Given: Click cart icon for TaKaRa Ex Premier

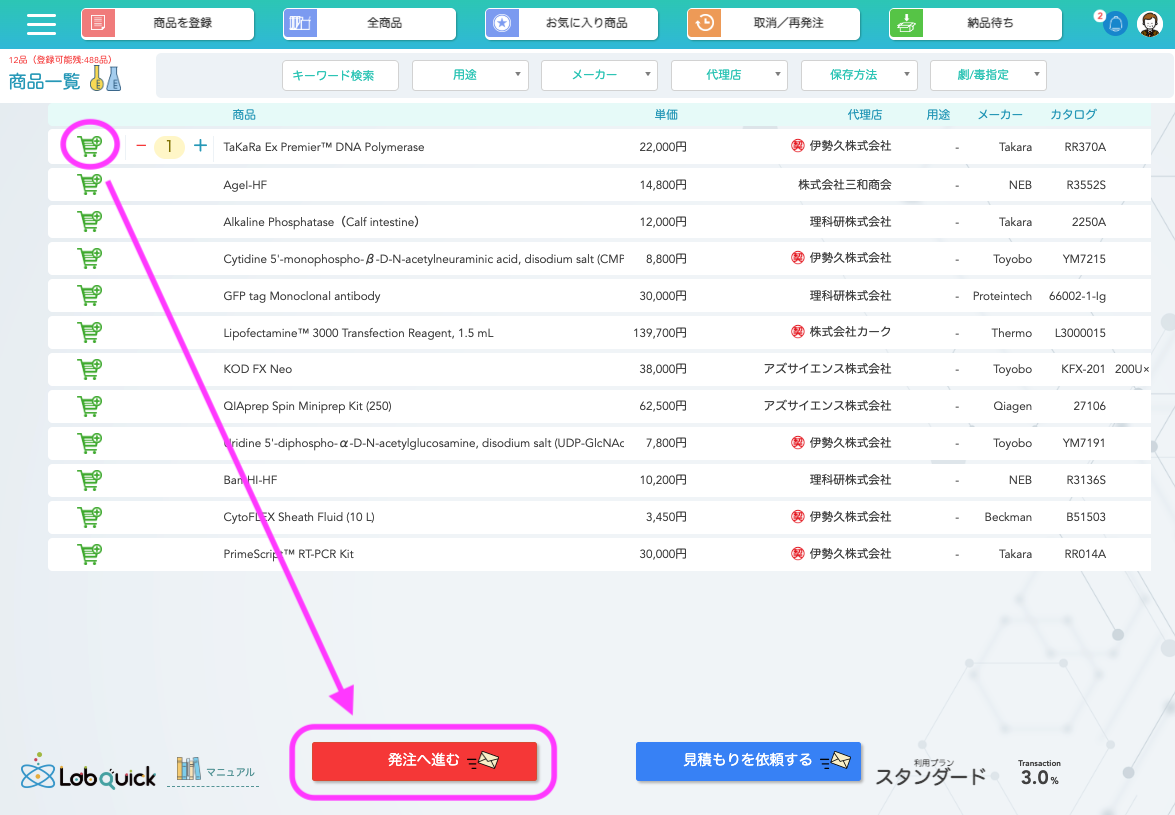Looking at the screenshot, I should (90, 147).
